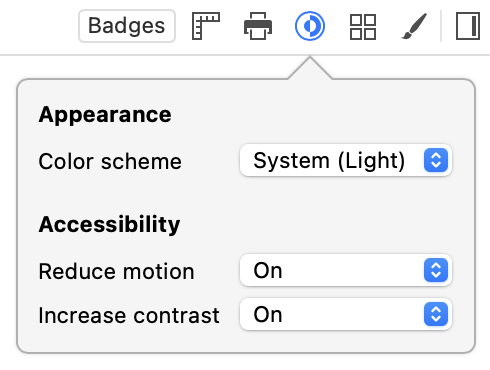Screen dimensions: 490x370
Task: Toggle the layout rulers icon
Action: click(206, 26)
